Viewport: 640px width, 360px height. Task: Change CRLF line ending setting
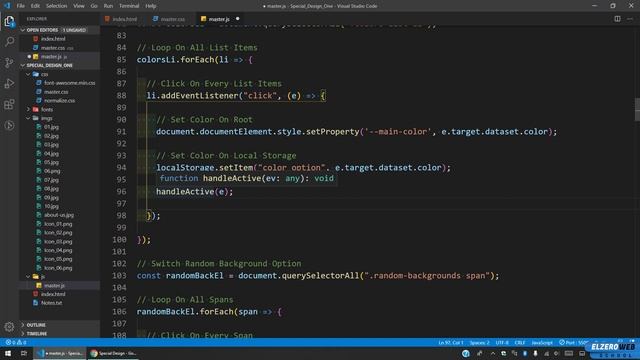click(x=520, y=342)
